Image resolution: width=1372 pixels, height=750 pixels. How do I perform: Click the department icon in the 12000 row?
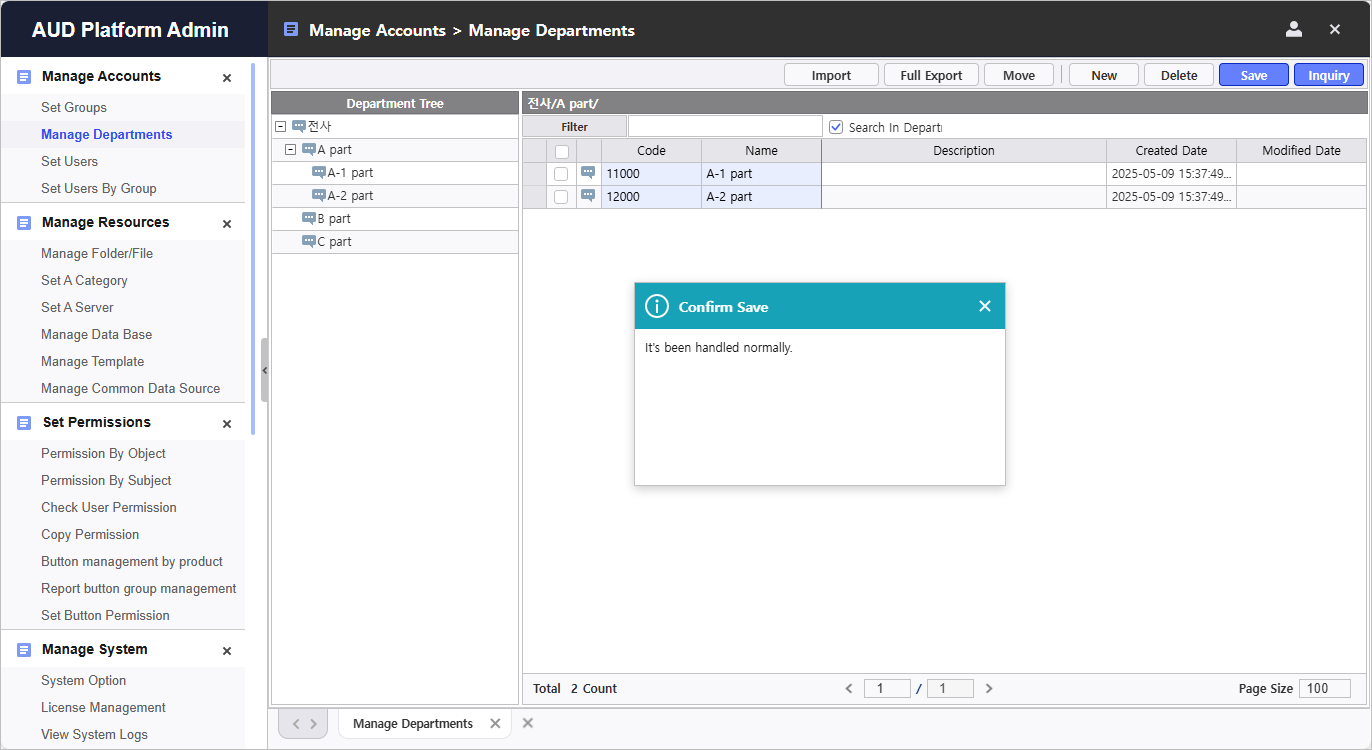click(x=588, y=196)
